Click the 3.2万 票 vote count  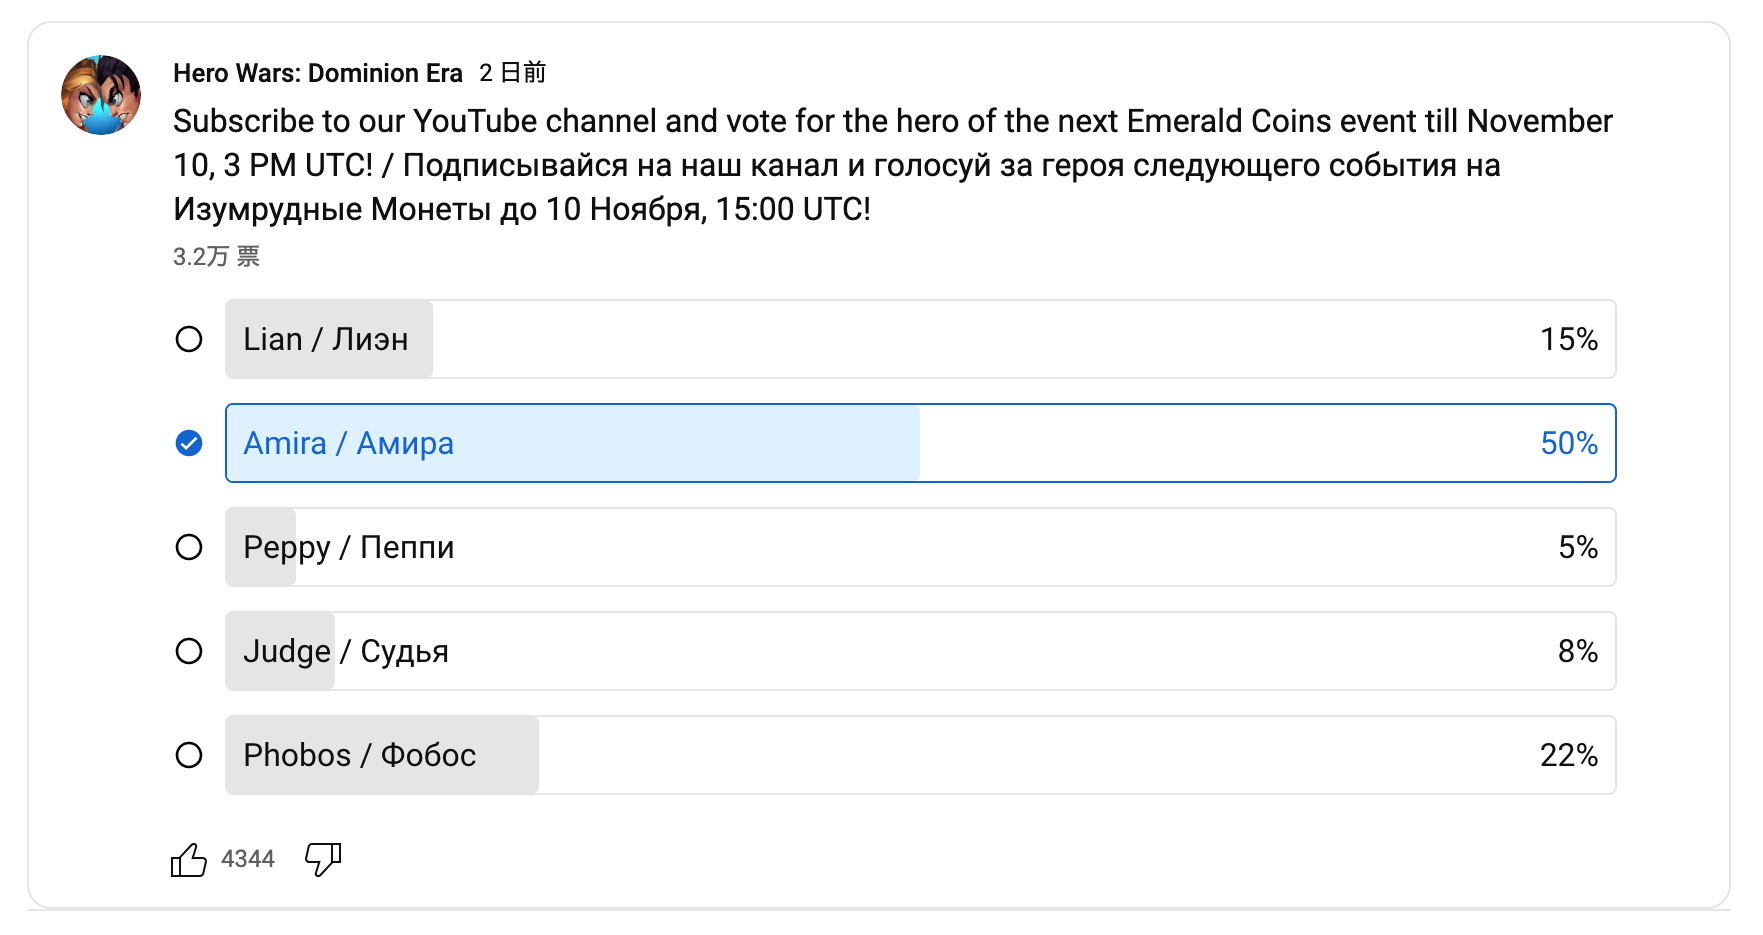click(x=216, y=257)
